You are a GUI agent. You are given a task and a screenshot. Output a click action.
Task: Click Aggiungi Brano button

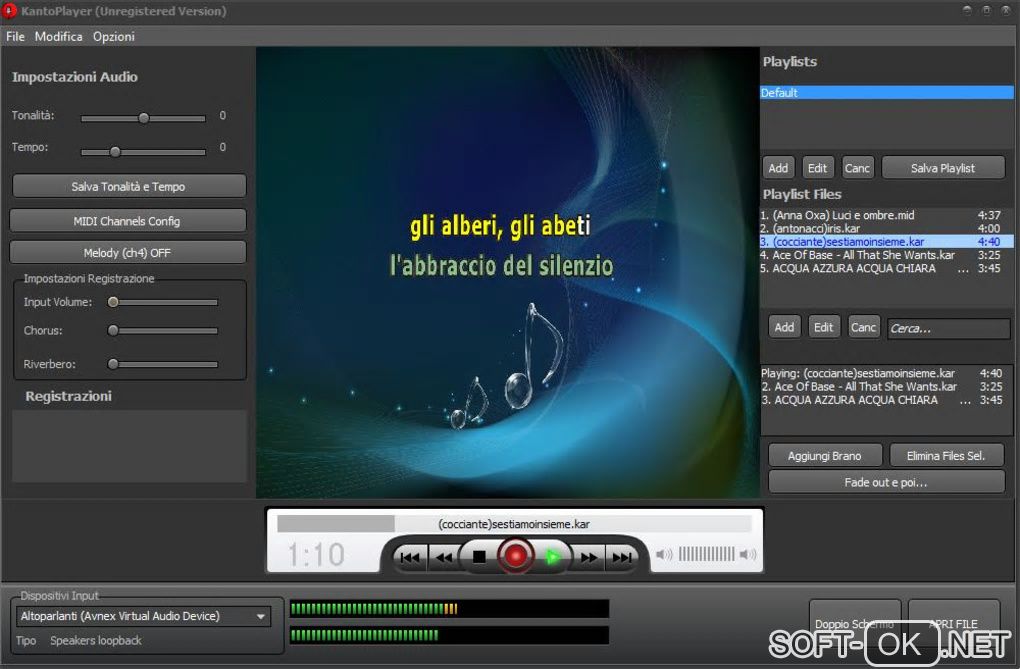click(825, 456)
